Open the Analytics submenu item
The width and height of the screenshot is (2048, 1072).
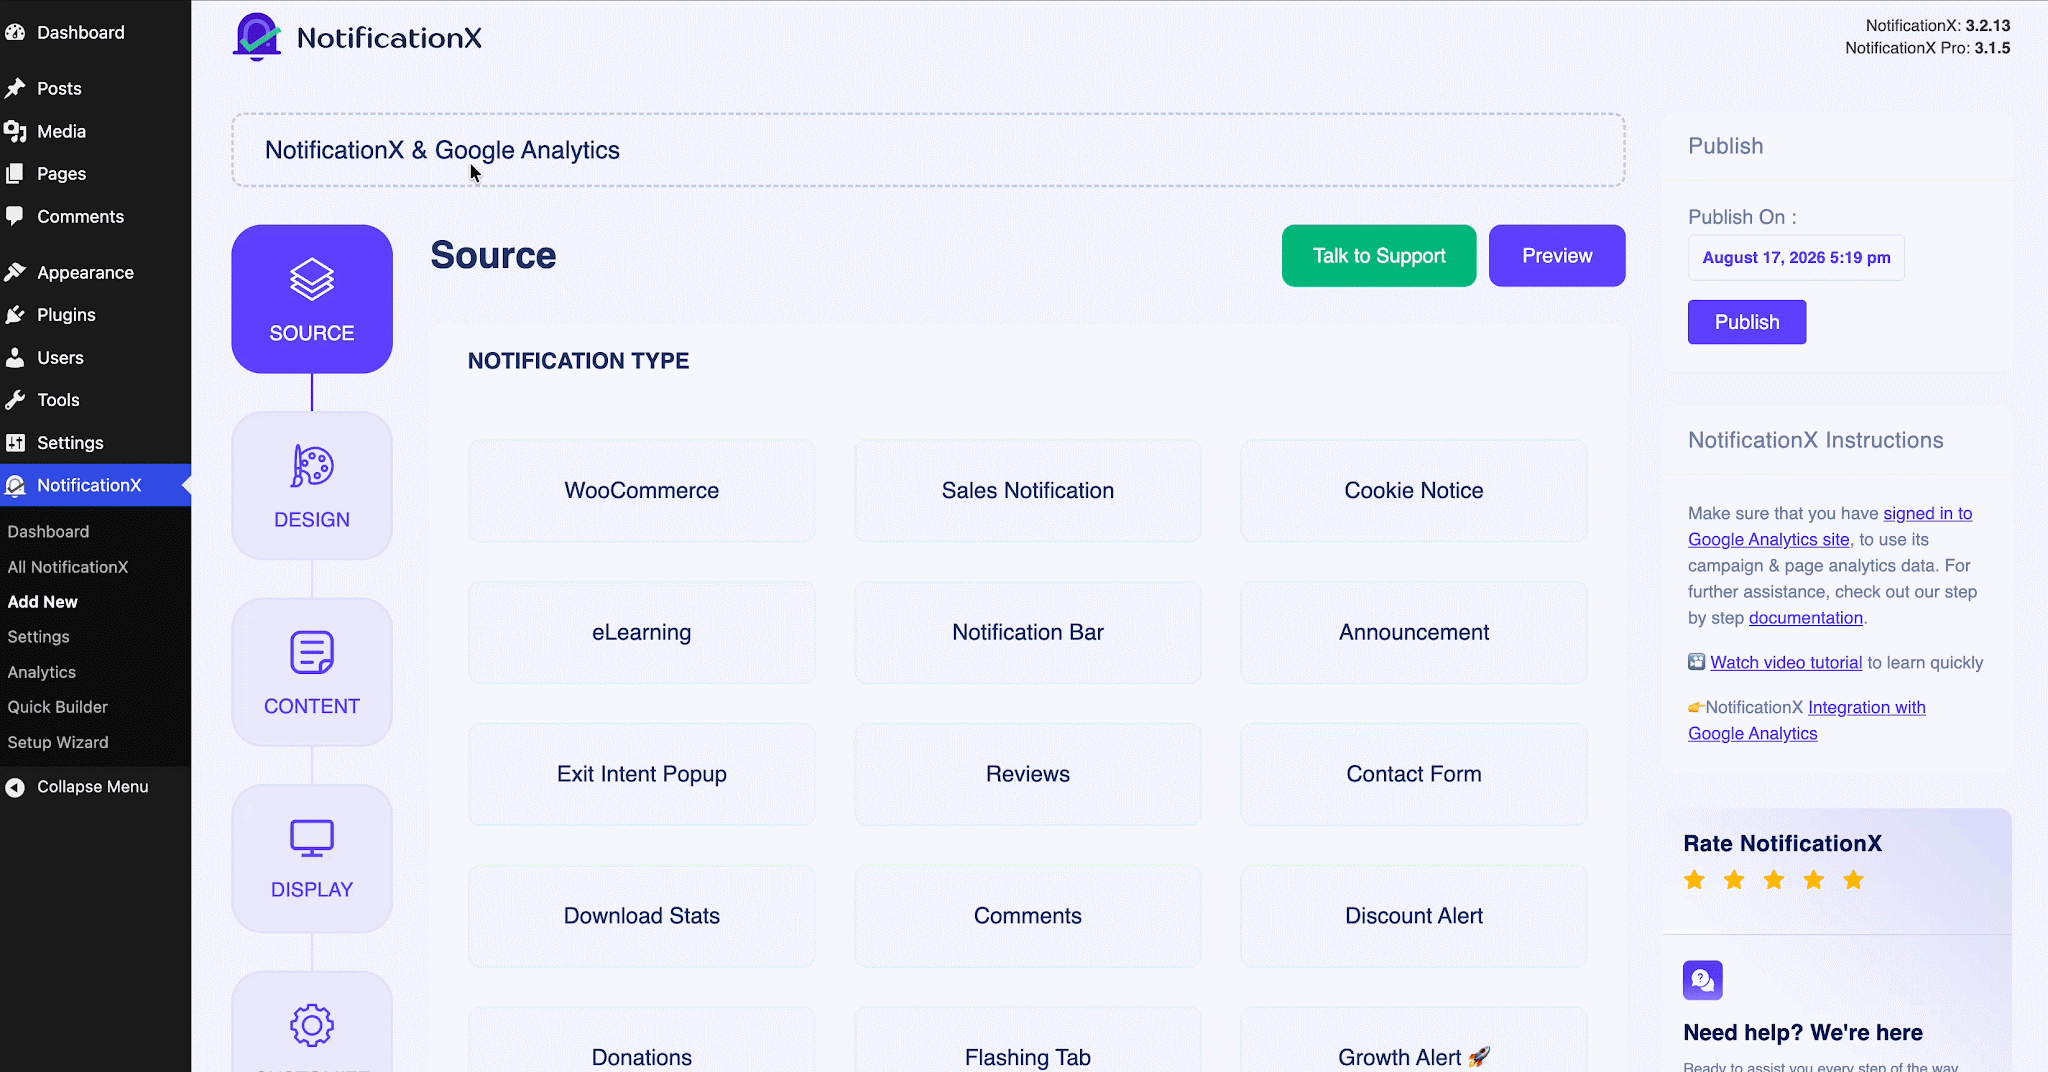pyautogui.click(x=42, y=672)
